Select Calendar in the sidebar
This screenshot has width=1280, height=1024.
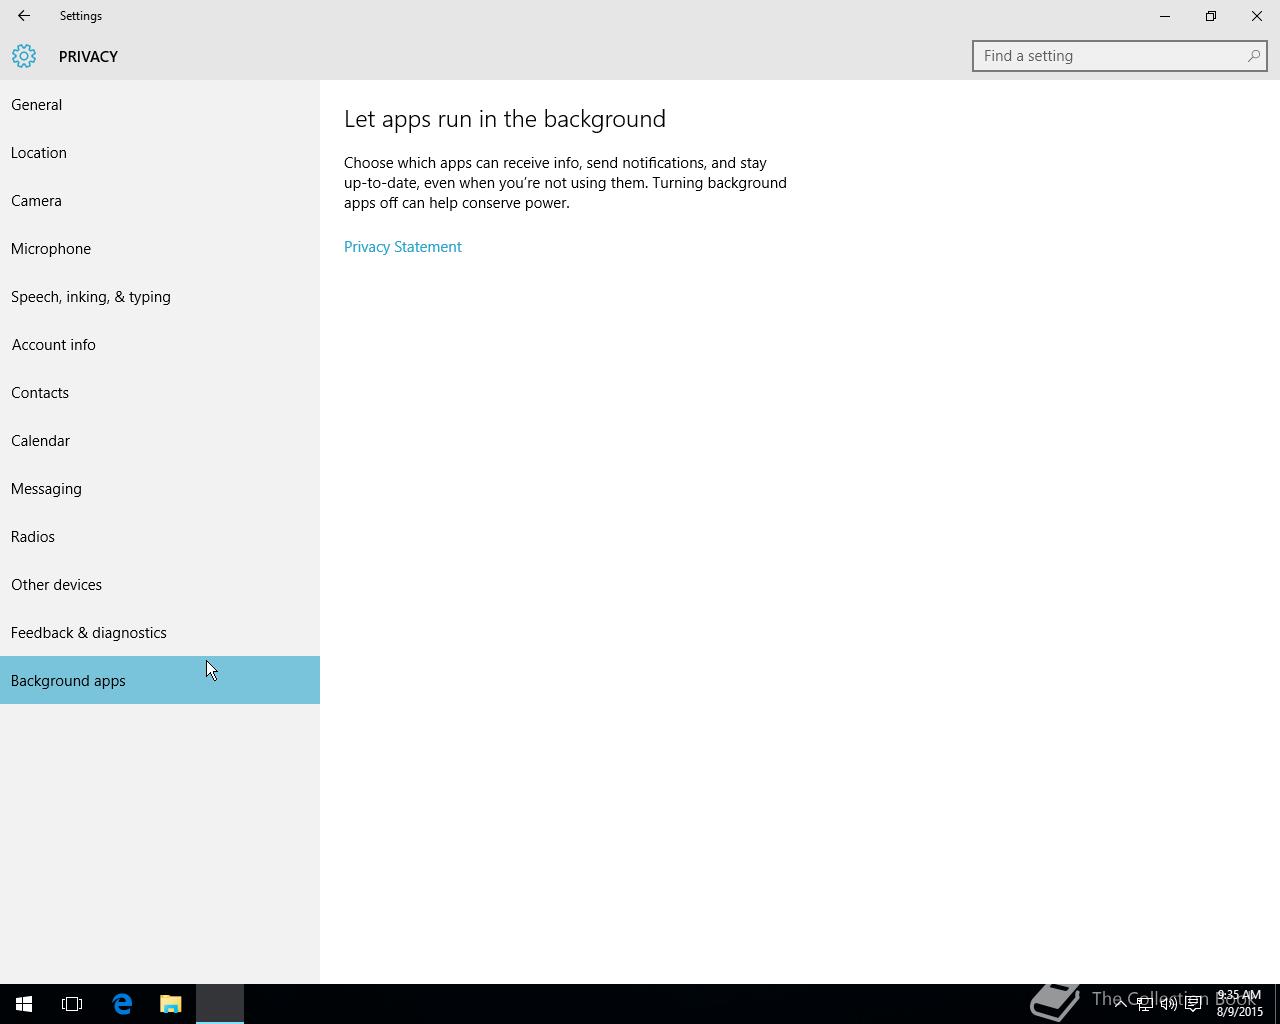click(160, 440)
